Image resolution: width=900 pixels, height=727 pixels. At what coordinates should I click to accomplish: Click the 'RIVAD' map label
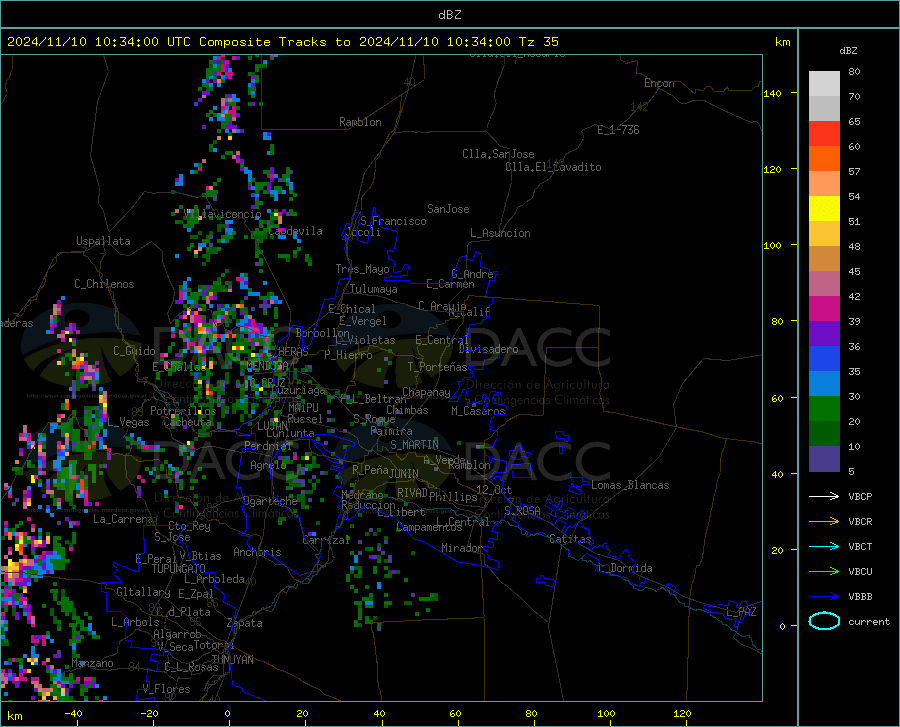click(412, 493)
